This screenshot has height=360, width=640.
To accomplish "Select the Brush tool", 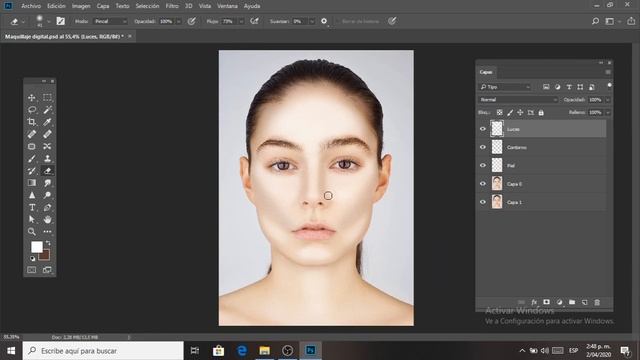I will click(31, 159).
